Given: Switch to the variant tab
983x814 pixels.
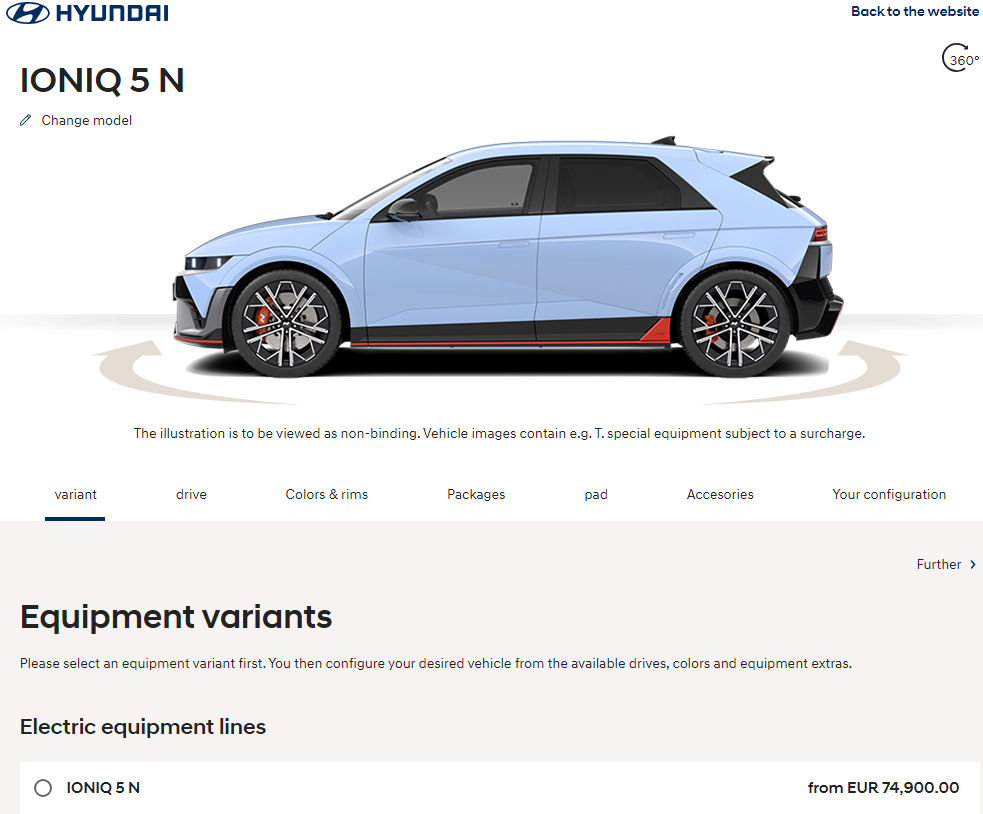Looking at the screenshot, I should (x=75, y=494).
